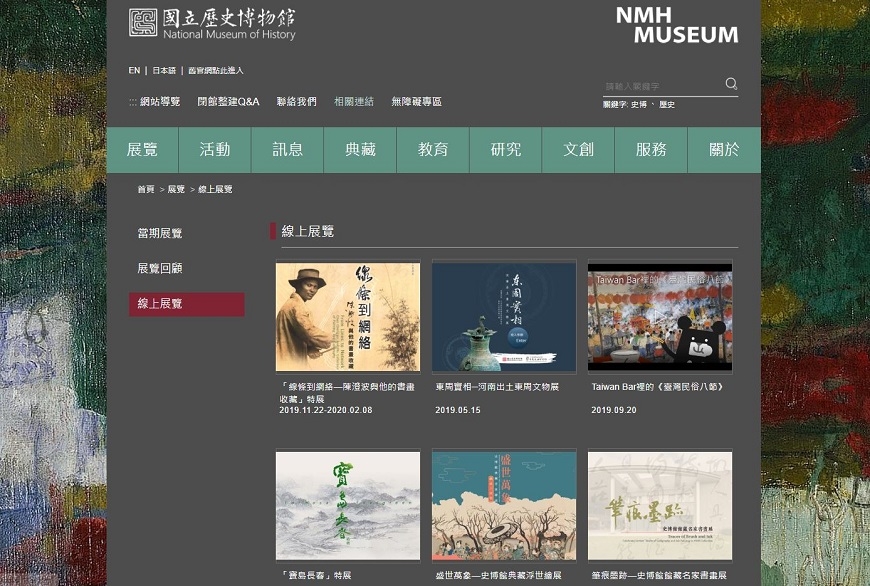Select the 關於 menu item

click(x=725, y=149)
